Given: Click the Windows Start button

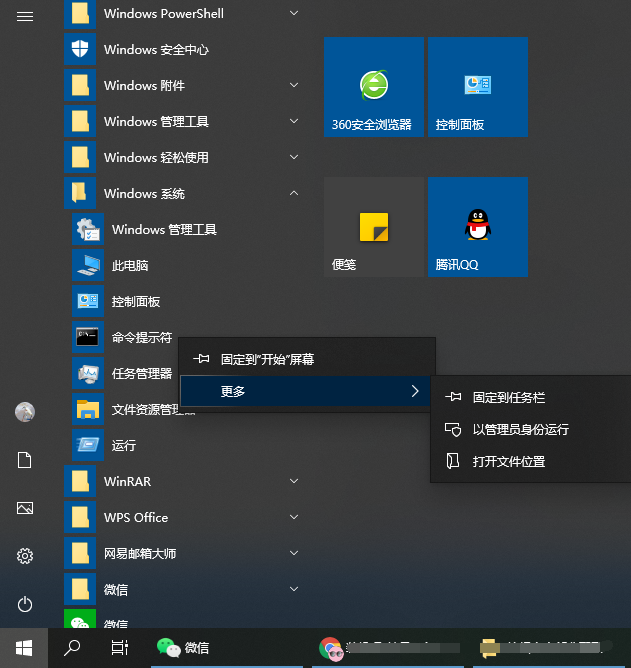Looking at the screenshot, I should pyautogui.click(x=24, y=647).
